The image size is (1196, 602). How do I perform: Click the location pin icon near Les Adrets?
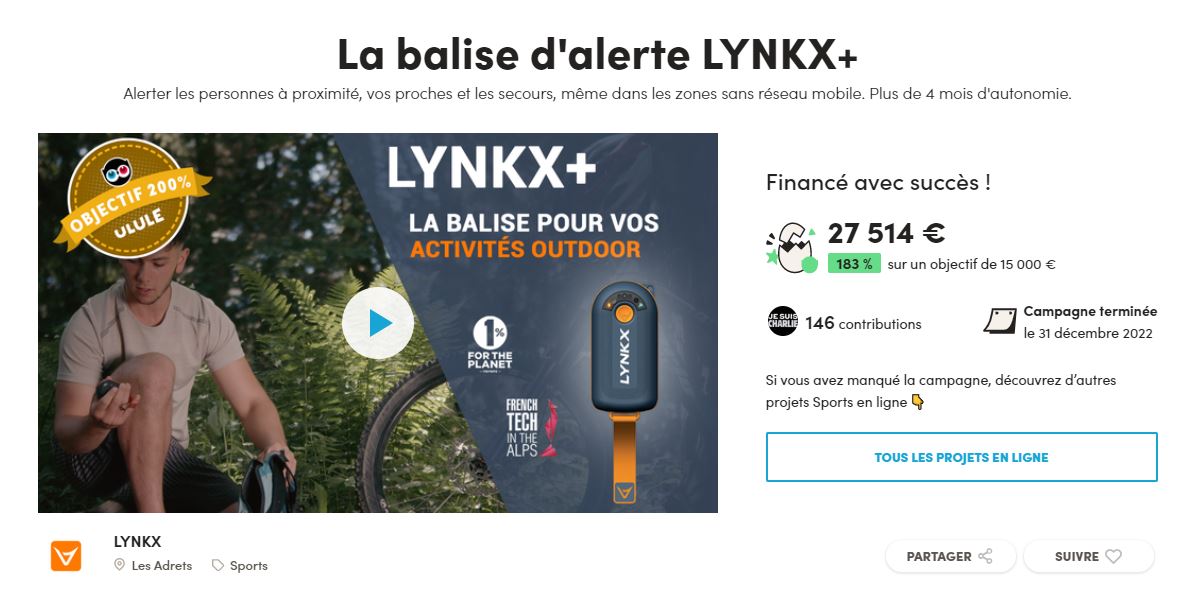[x=119, y=565]
